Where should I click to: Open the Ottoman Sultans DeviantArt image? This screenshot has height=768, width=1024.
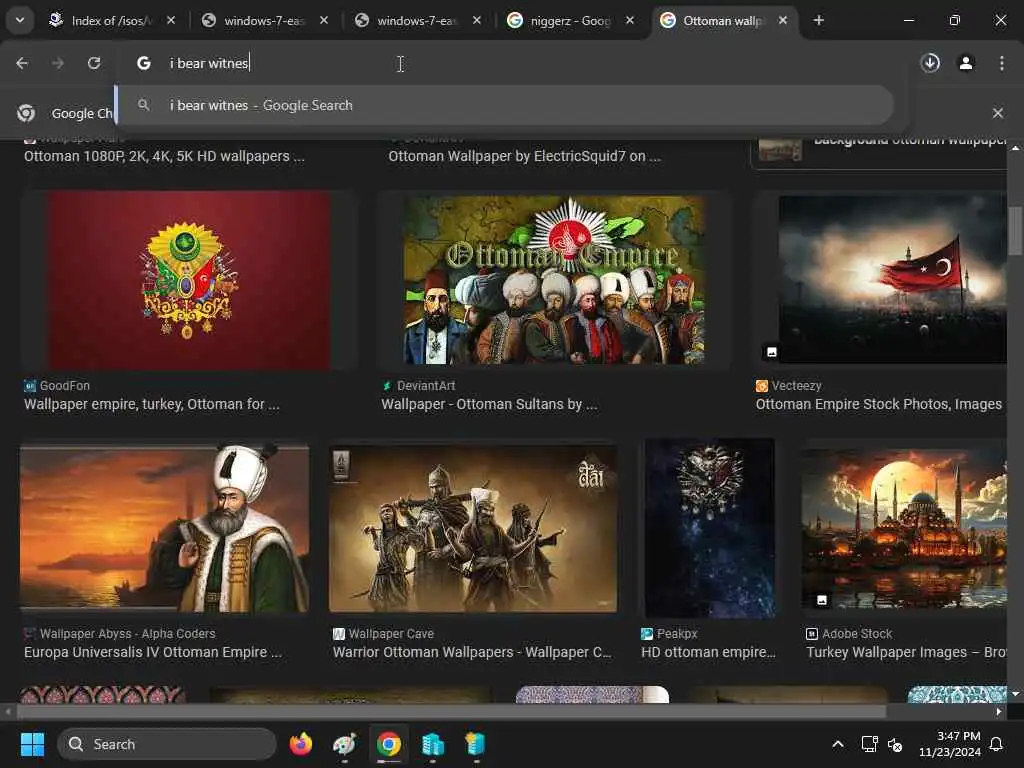click(554, 280)
